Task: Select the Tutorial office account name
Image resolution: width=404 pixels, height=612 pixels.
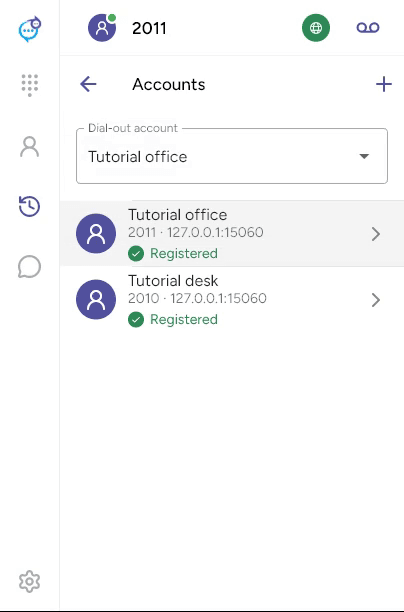Action: [178, 215]
